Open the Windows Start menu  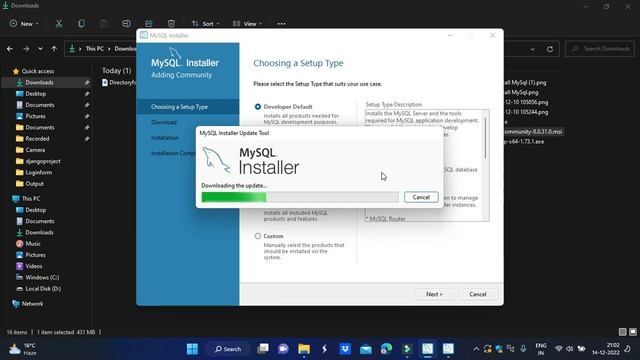[192, 349]
